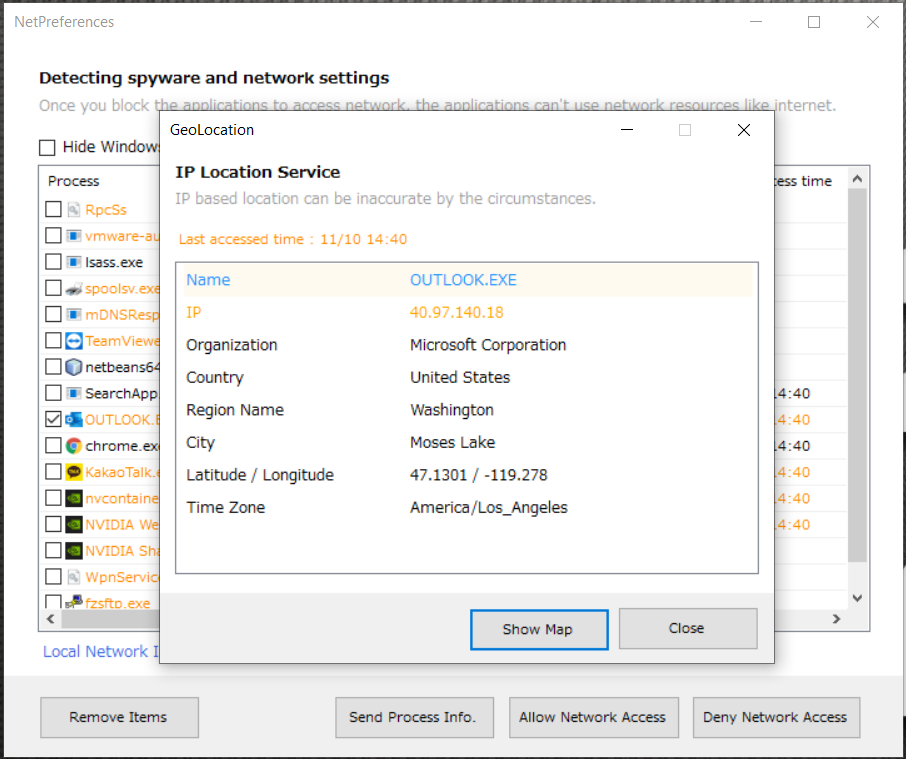The width and height of the screenshot is (906, 759).
Task: Click the vmware-au process icon
Action: click(x=73, y=236)
